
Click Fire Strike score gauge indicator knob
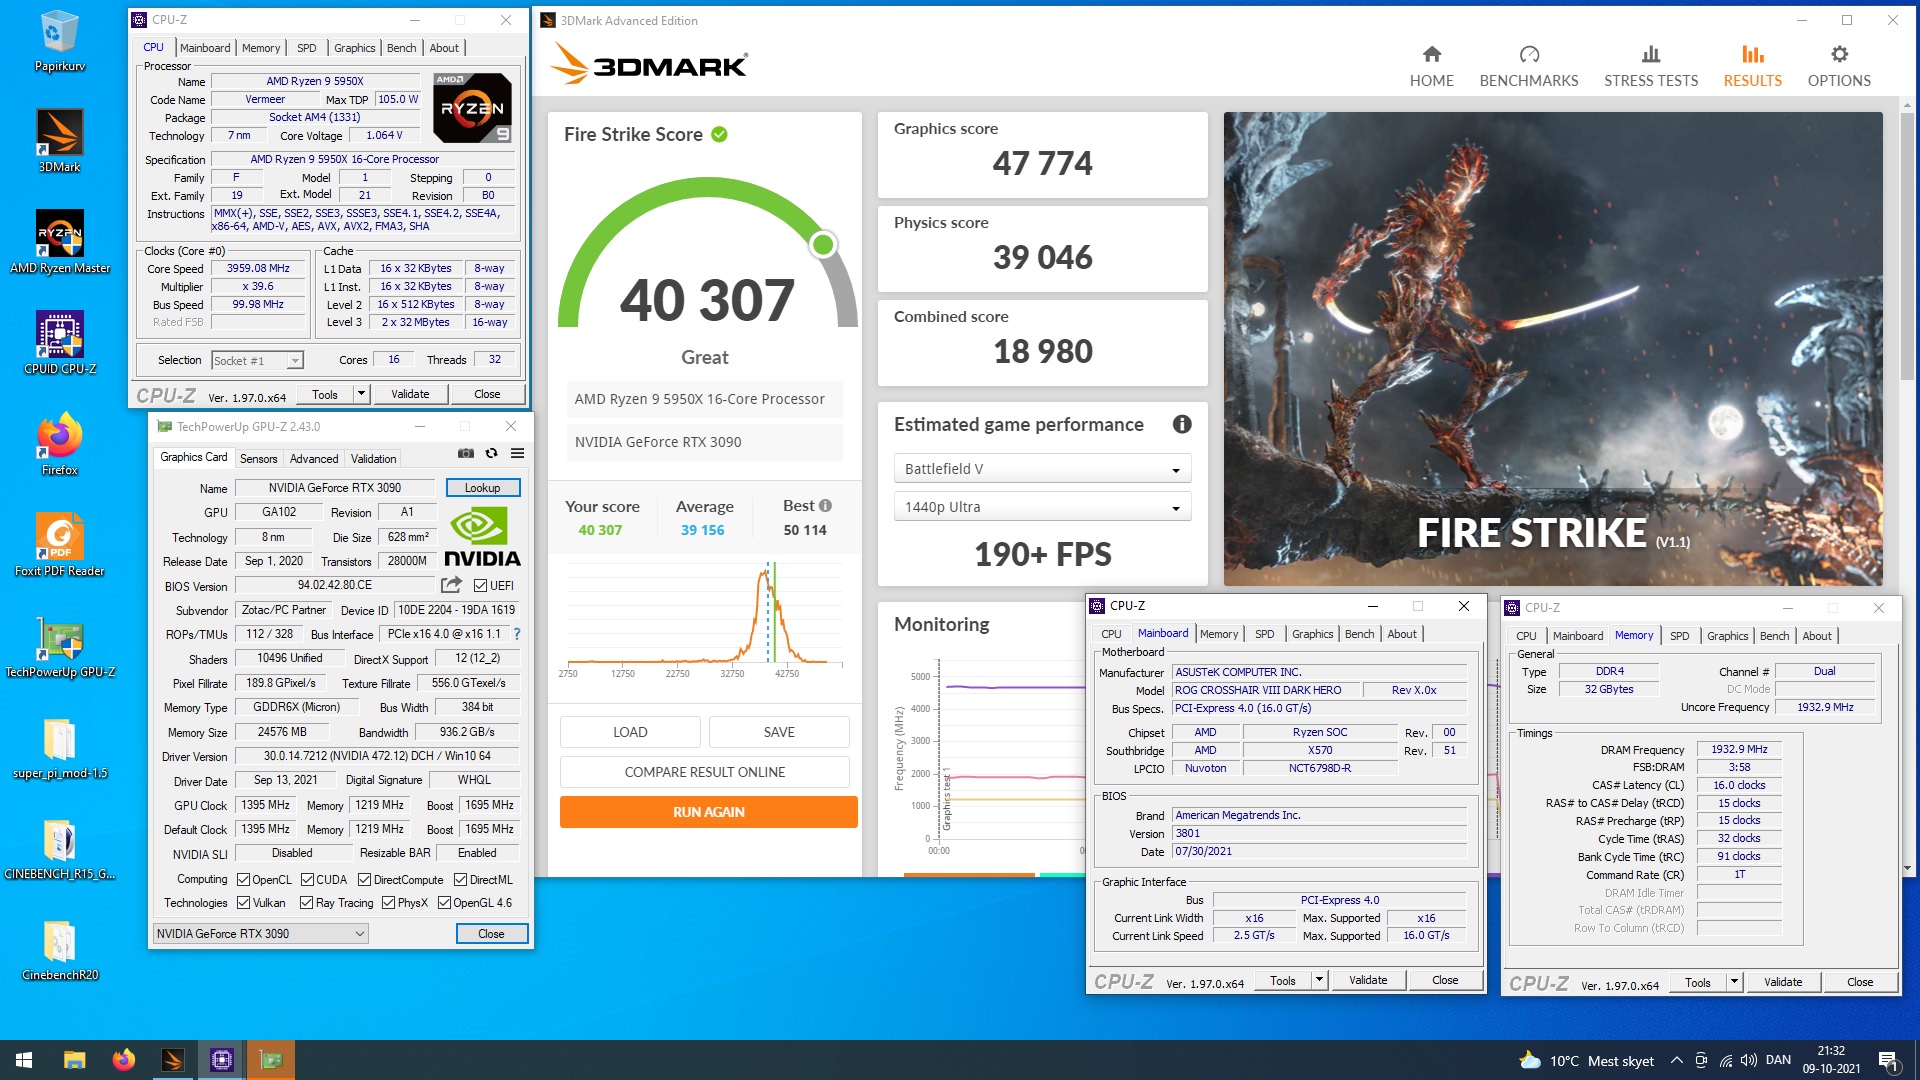[x=823, y=244]
